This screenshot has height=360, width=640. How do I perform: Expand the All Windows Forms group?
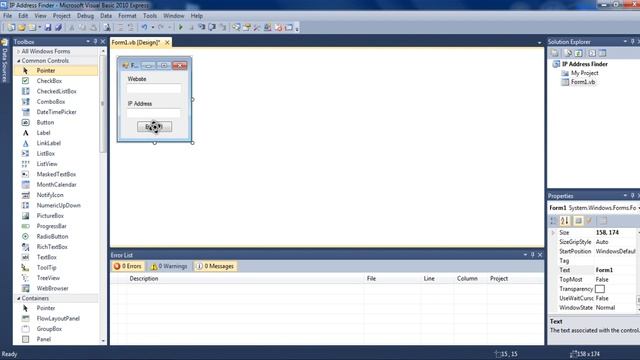[x=18, y=51]
